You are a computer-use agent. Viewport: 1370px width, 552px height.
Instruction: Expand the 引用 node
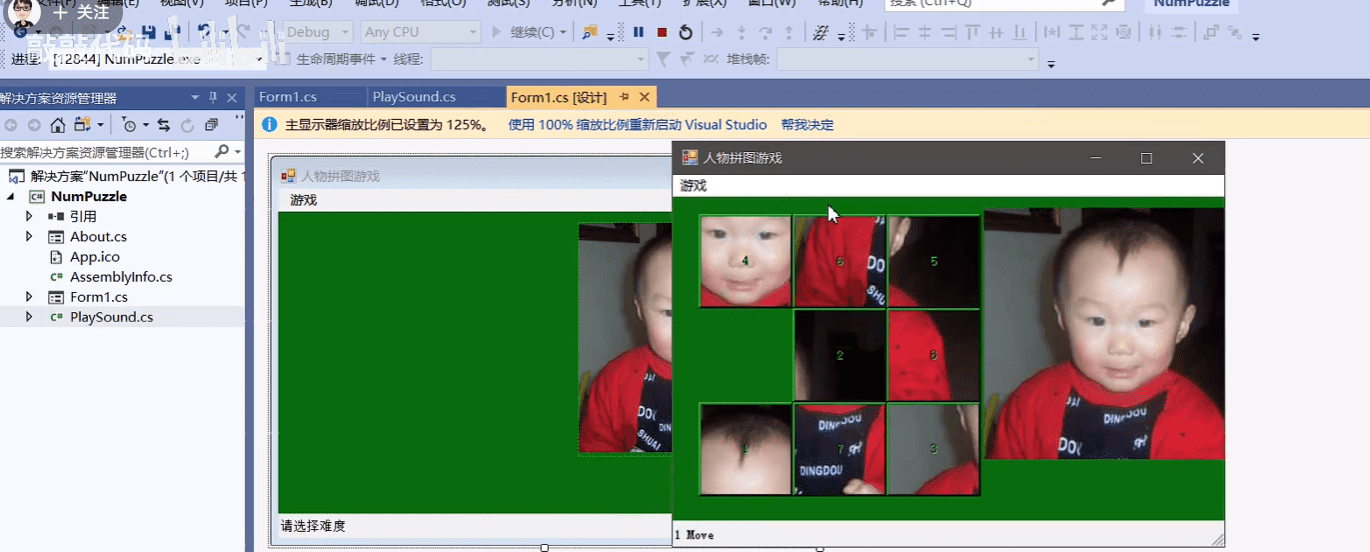pos(29,216)
